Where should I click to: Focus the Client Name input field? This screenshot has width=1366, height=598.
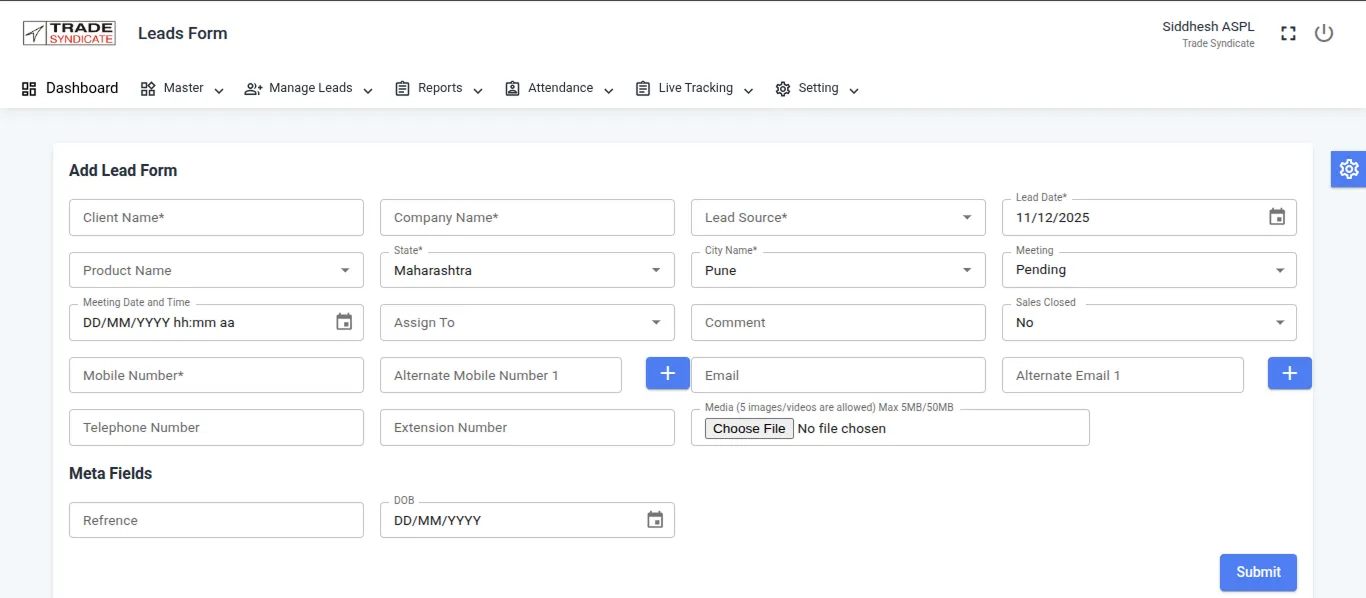coord(216,218)
